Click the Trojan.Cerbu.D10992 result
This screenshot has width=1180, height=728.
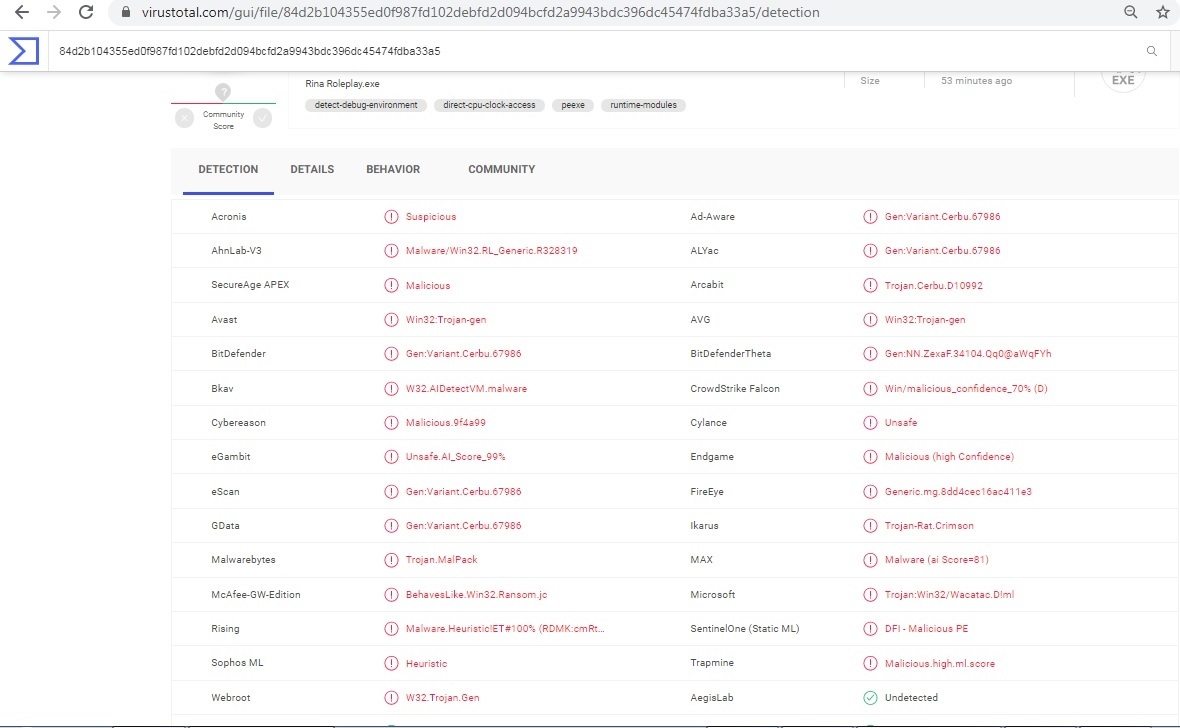(x=933, y=285)
